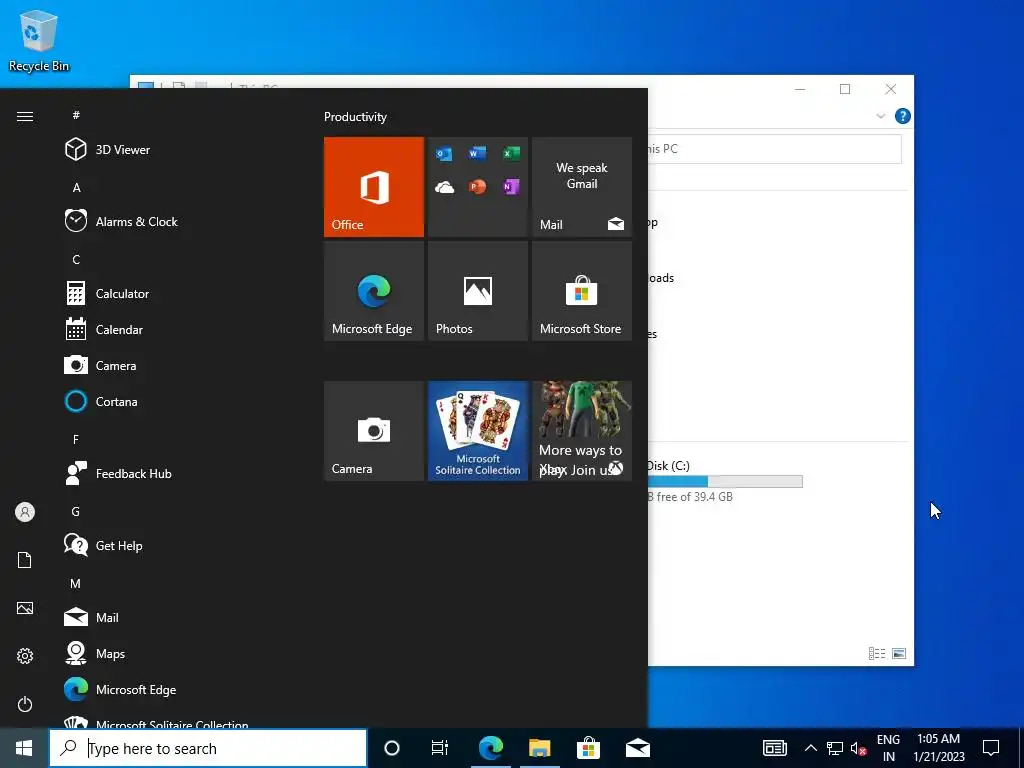This screenshot has width=1024, height=768.
Task: Click the File Explorer address bar
Action: tap(775, 149)
